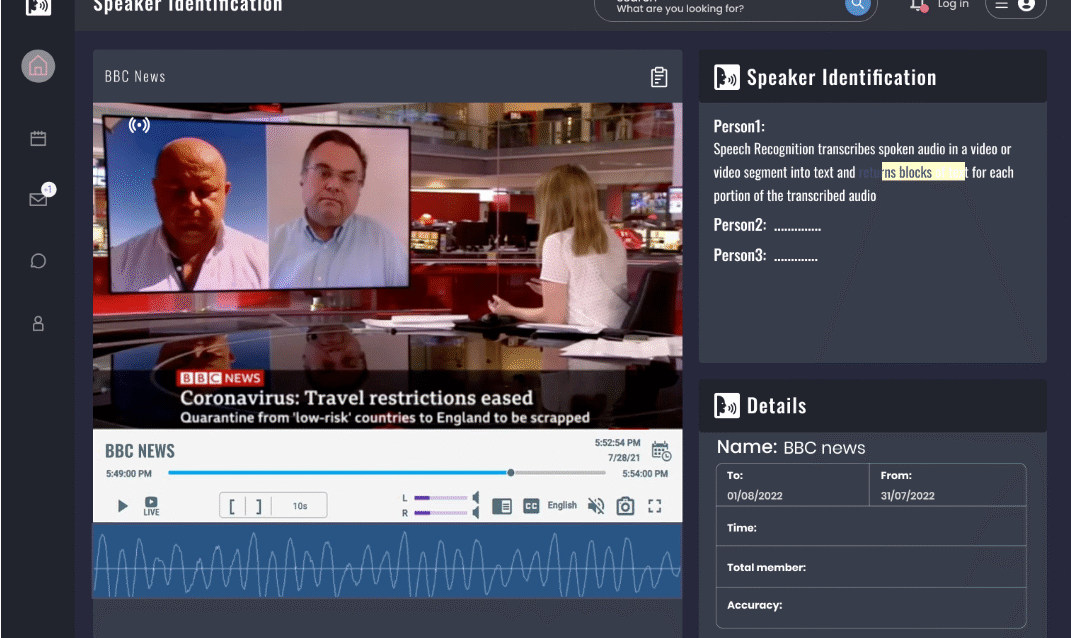Click the 5:49:00 PM start time
This screenshot has width=1071, height=638.
click(x=128, y=473)
